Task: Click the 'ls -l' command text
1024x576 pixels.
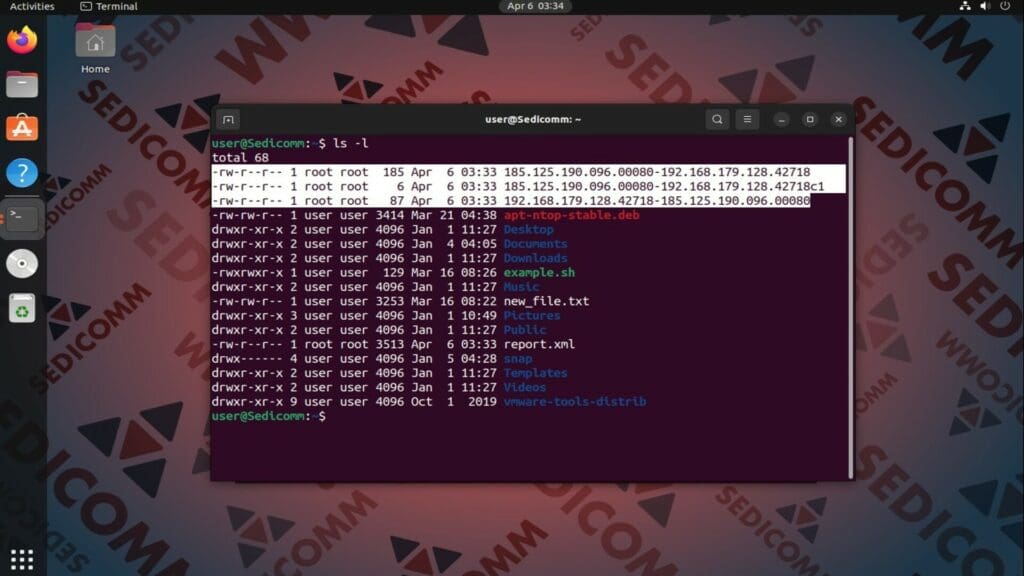Action: pos(351,143)
